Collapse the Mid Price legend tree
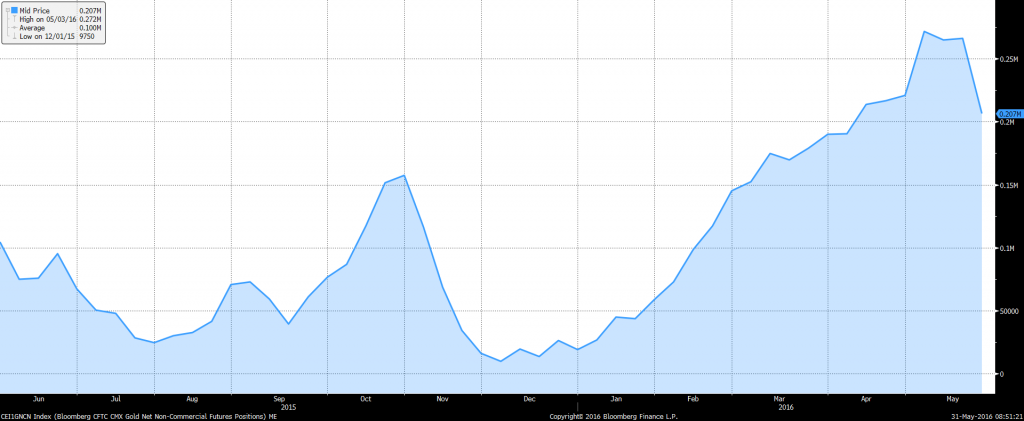The height and width of the screenshot is (421, 1024). point(6,11)
